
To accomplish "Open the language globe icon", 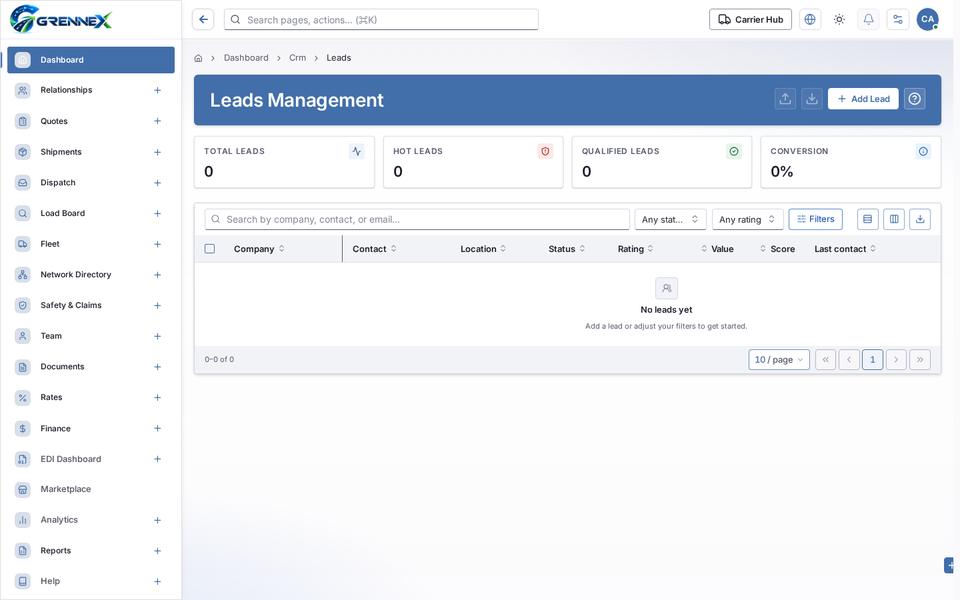I will 809,20.
